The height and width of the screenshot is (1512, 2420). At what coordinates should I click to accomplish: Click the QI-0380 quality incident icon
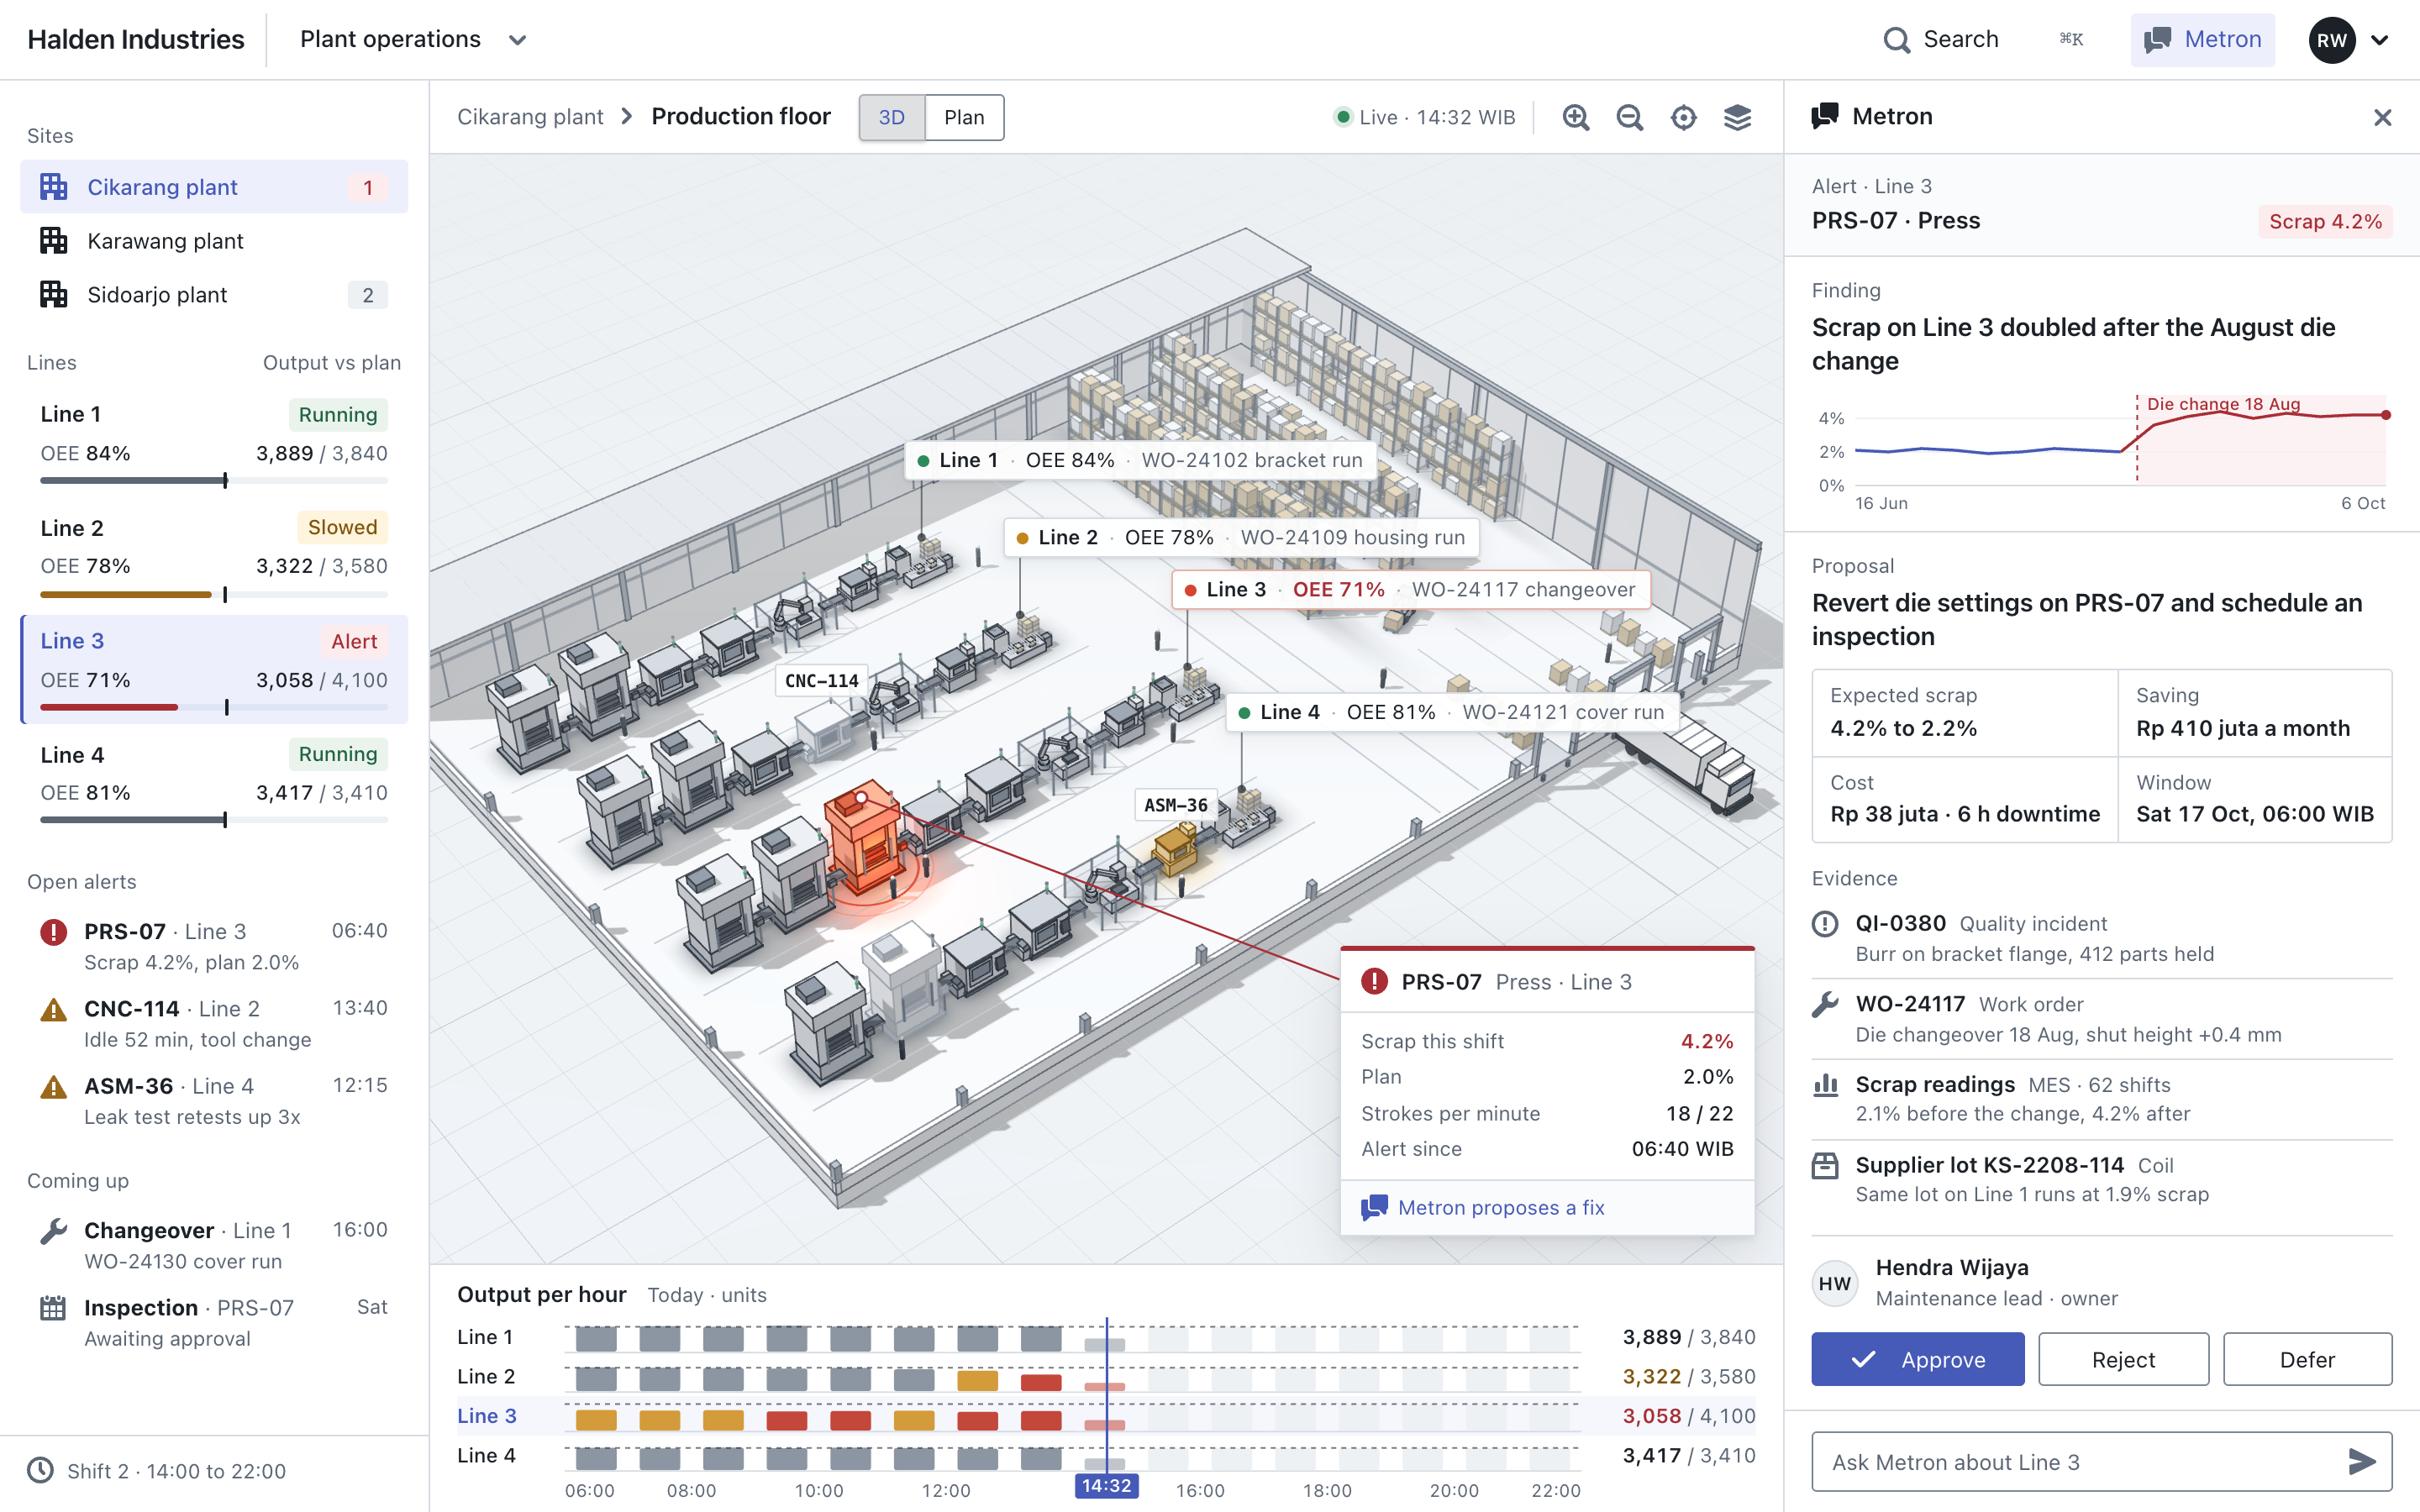pos(1825,923)
